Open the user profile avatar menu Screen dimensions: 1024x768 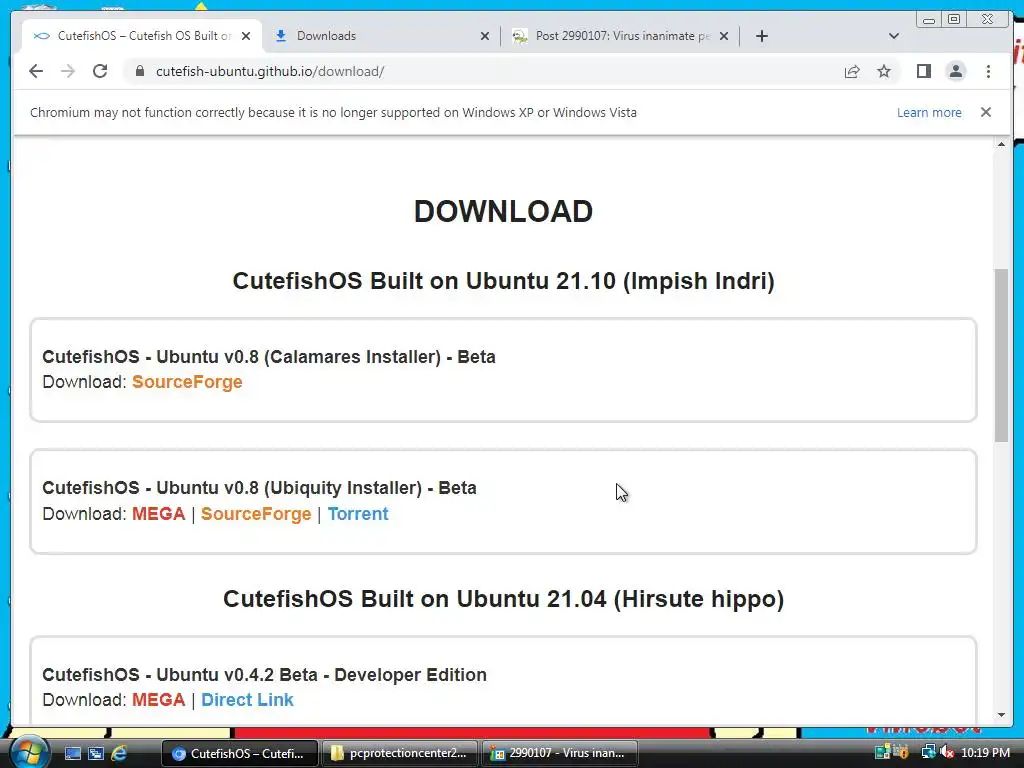click(x=955, y=71)
